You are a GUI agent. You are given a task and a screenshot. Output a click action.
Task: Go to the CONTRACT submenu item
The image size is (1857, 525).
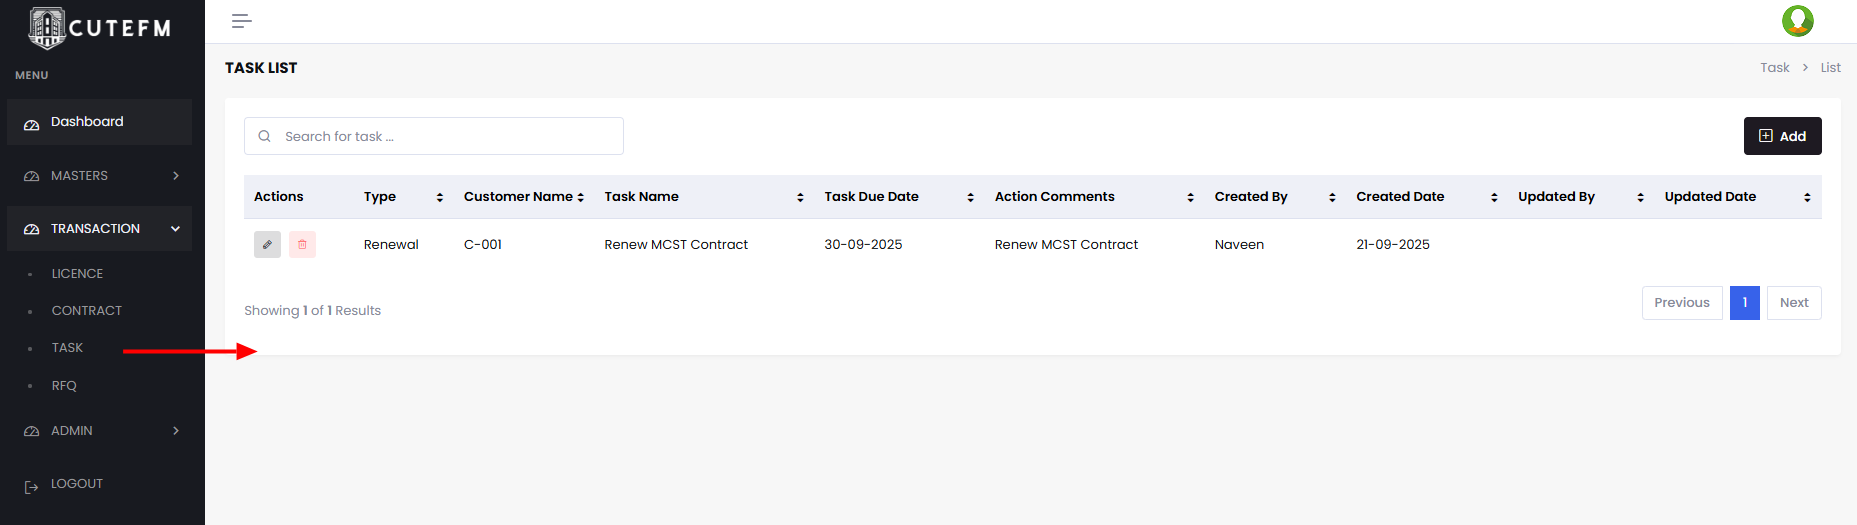coord(87,311)
